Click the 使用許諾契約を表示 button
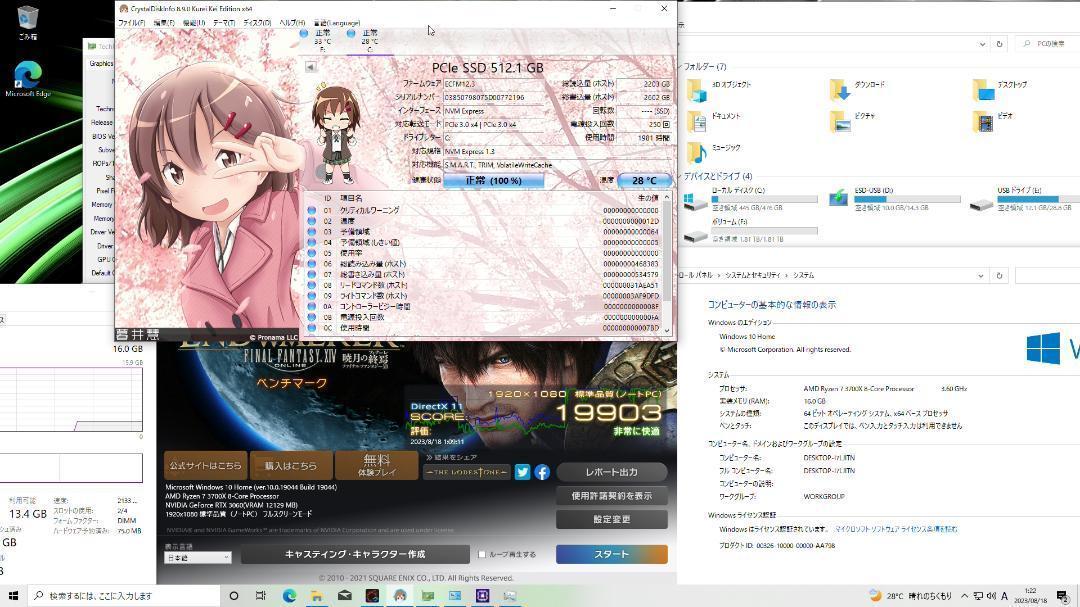Viewport: 1080px width, 607px height. 612,495
